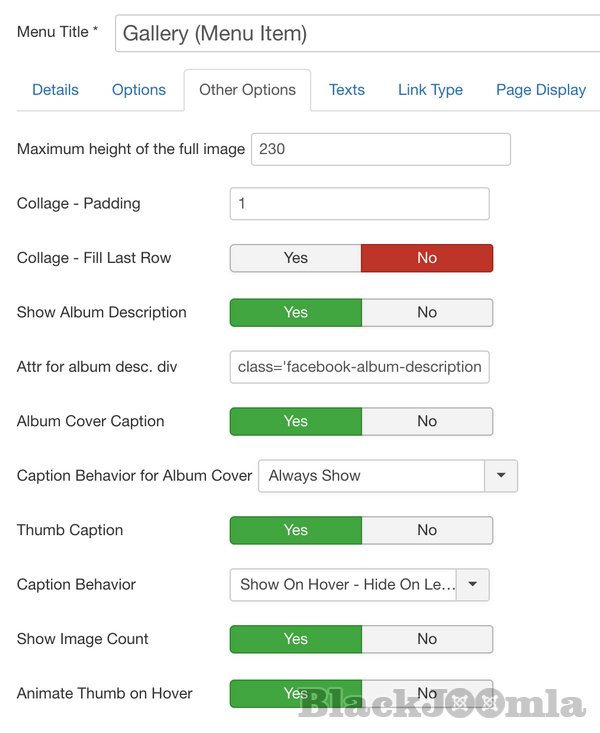Go to the Link Type tab

[430, 90]
